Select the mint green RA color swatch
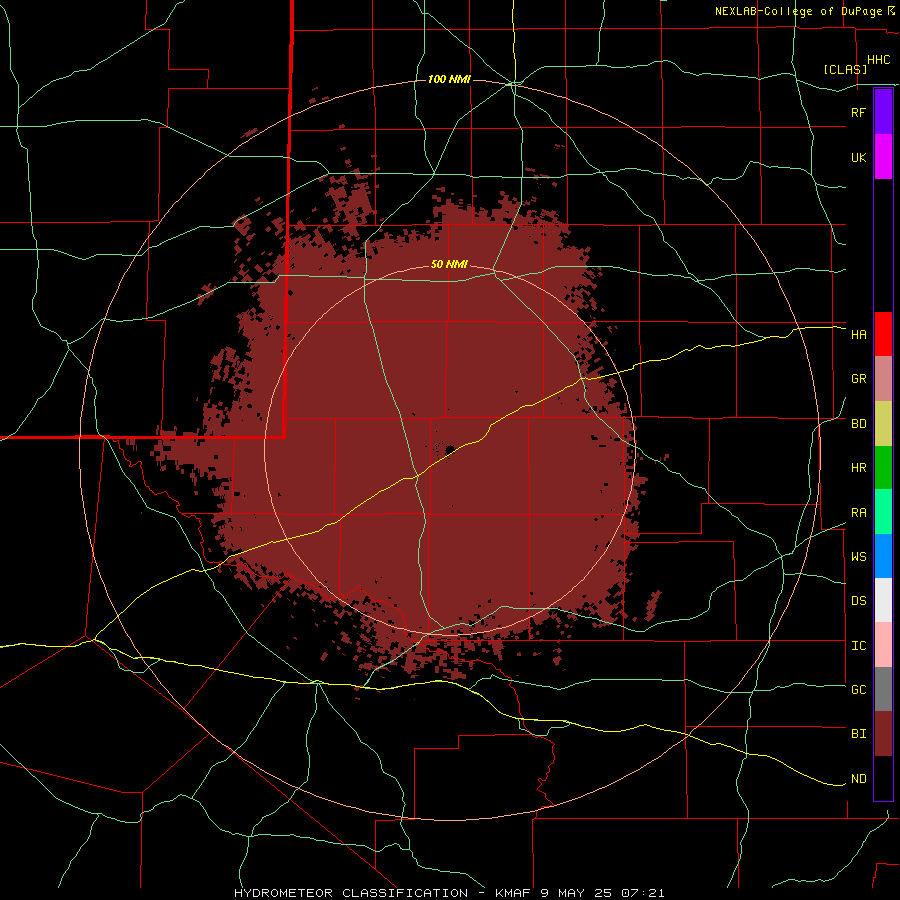900x900 pixels. coord(883,512)
